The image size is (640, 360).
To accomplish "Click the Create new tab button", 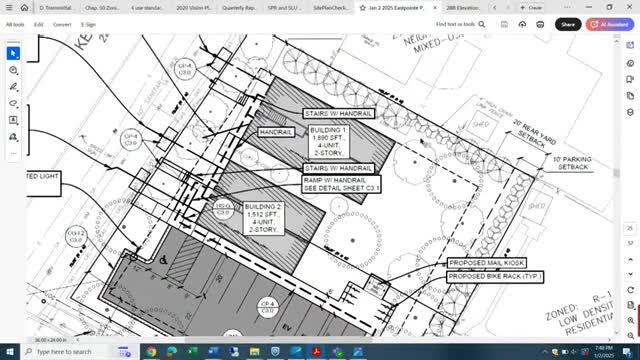I will pos(531,8).
